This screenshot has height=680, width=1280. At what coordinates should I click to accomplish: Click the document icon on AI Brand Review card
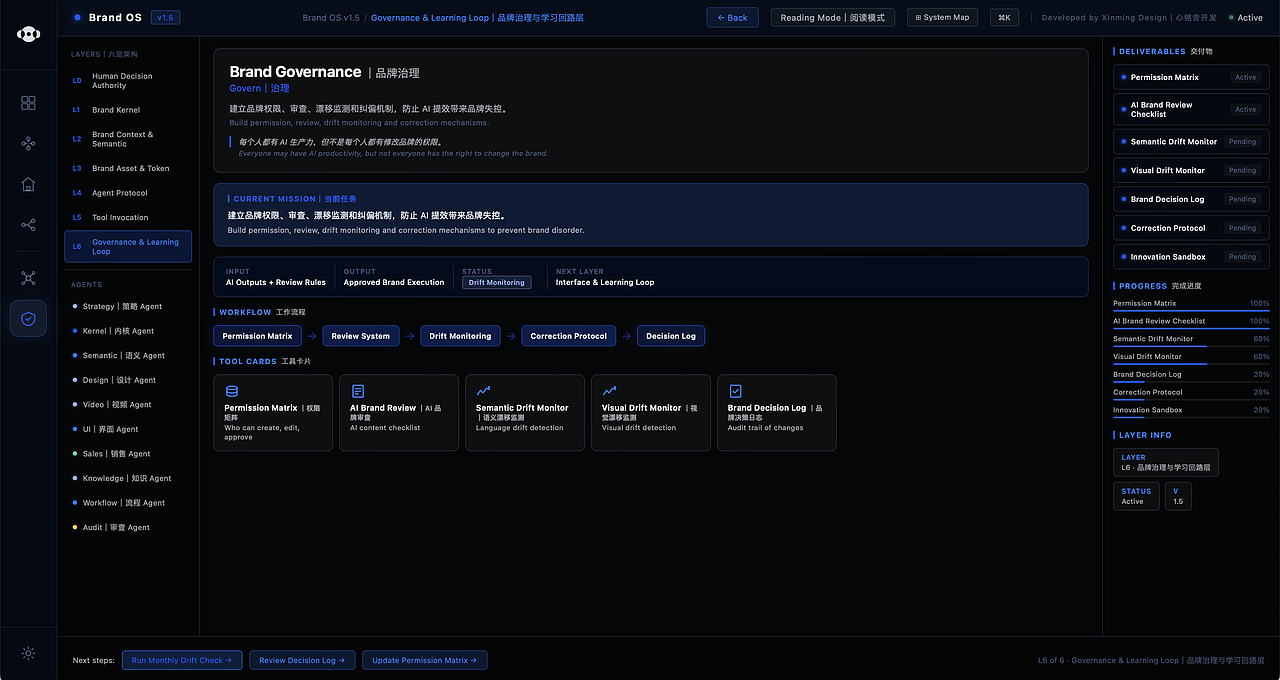[358, 392]
